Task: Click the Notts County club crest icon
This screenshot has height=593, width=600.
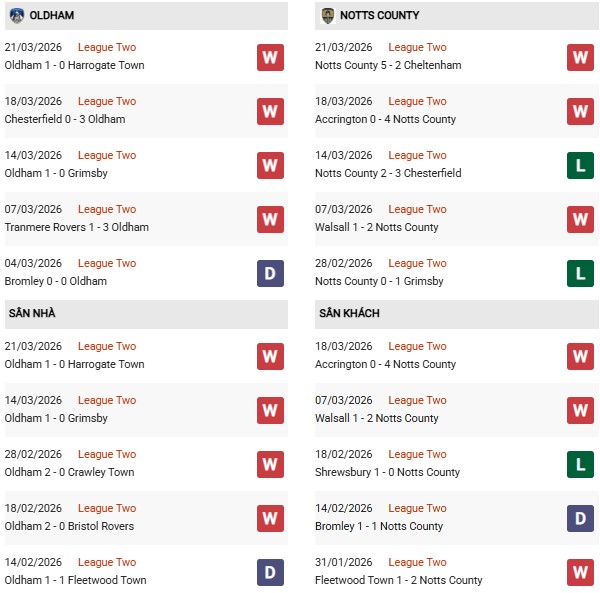Action: point(327,16)
